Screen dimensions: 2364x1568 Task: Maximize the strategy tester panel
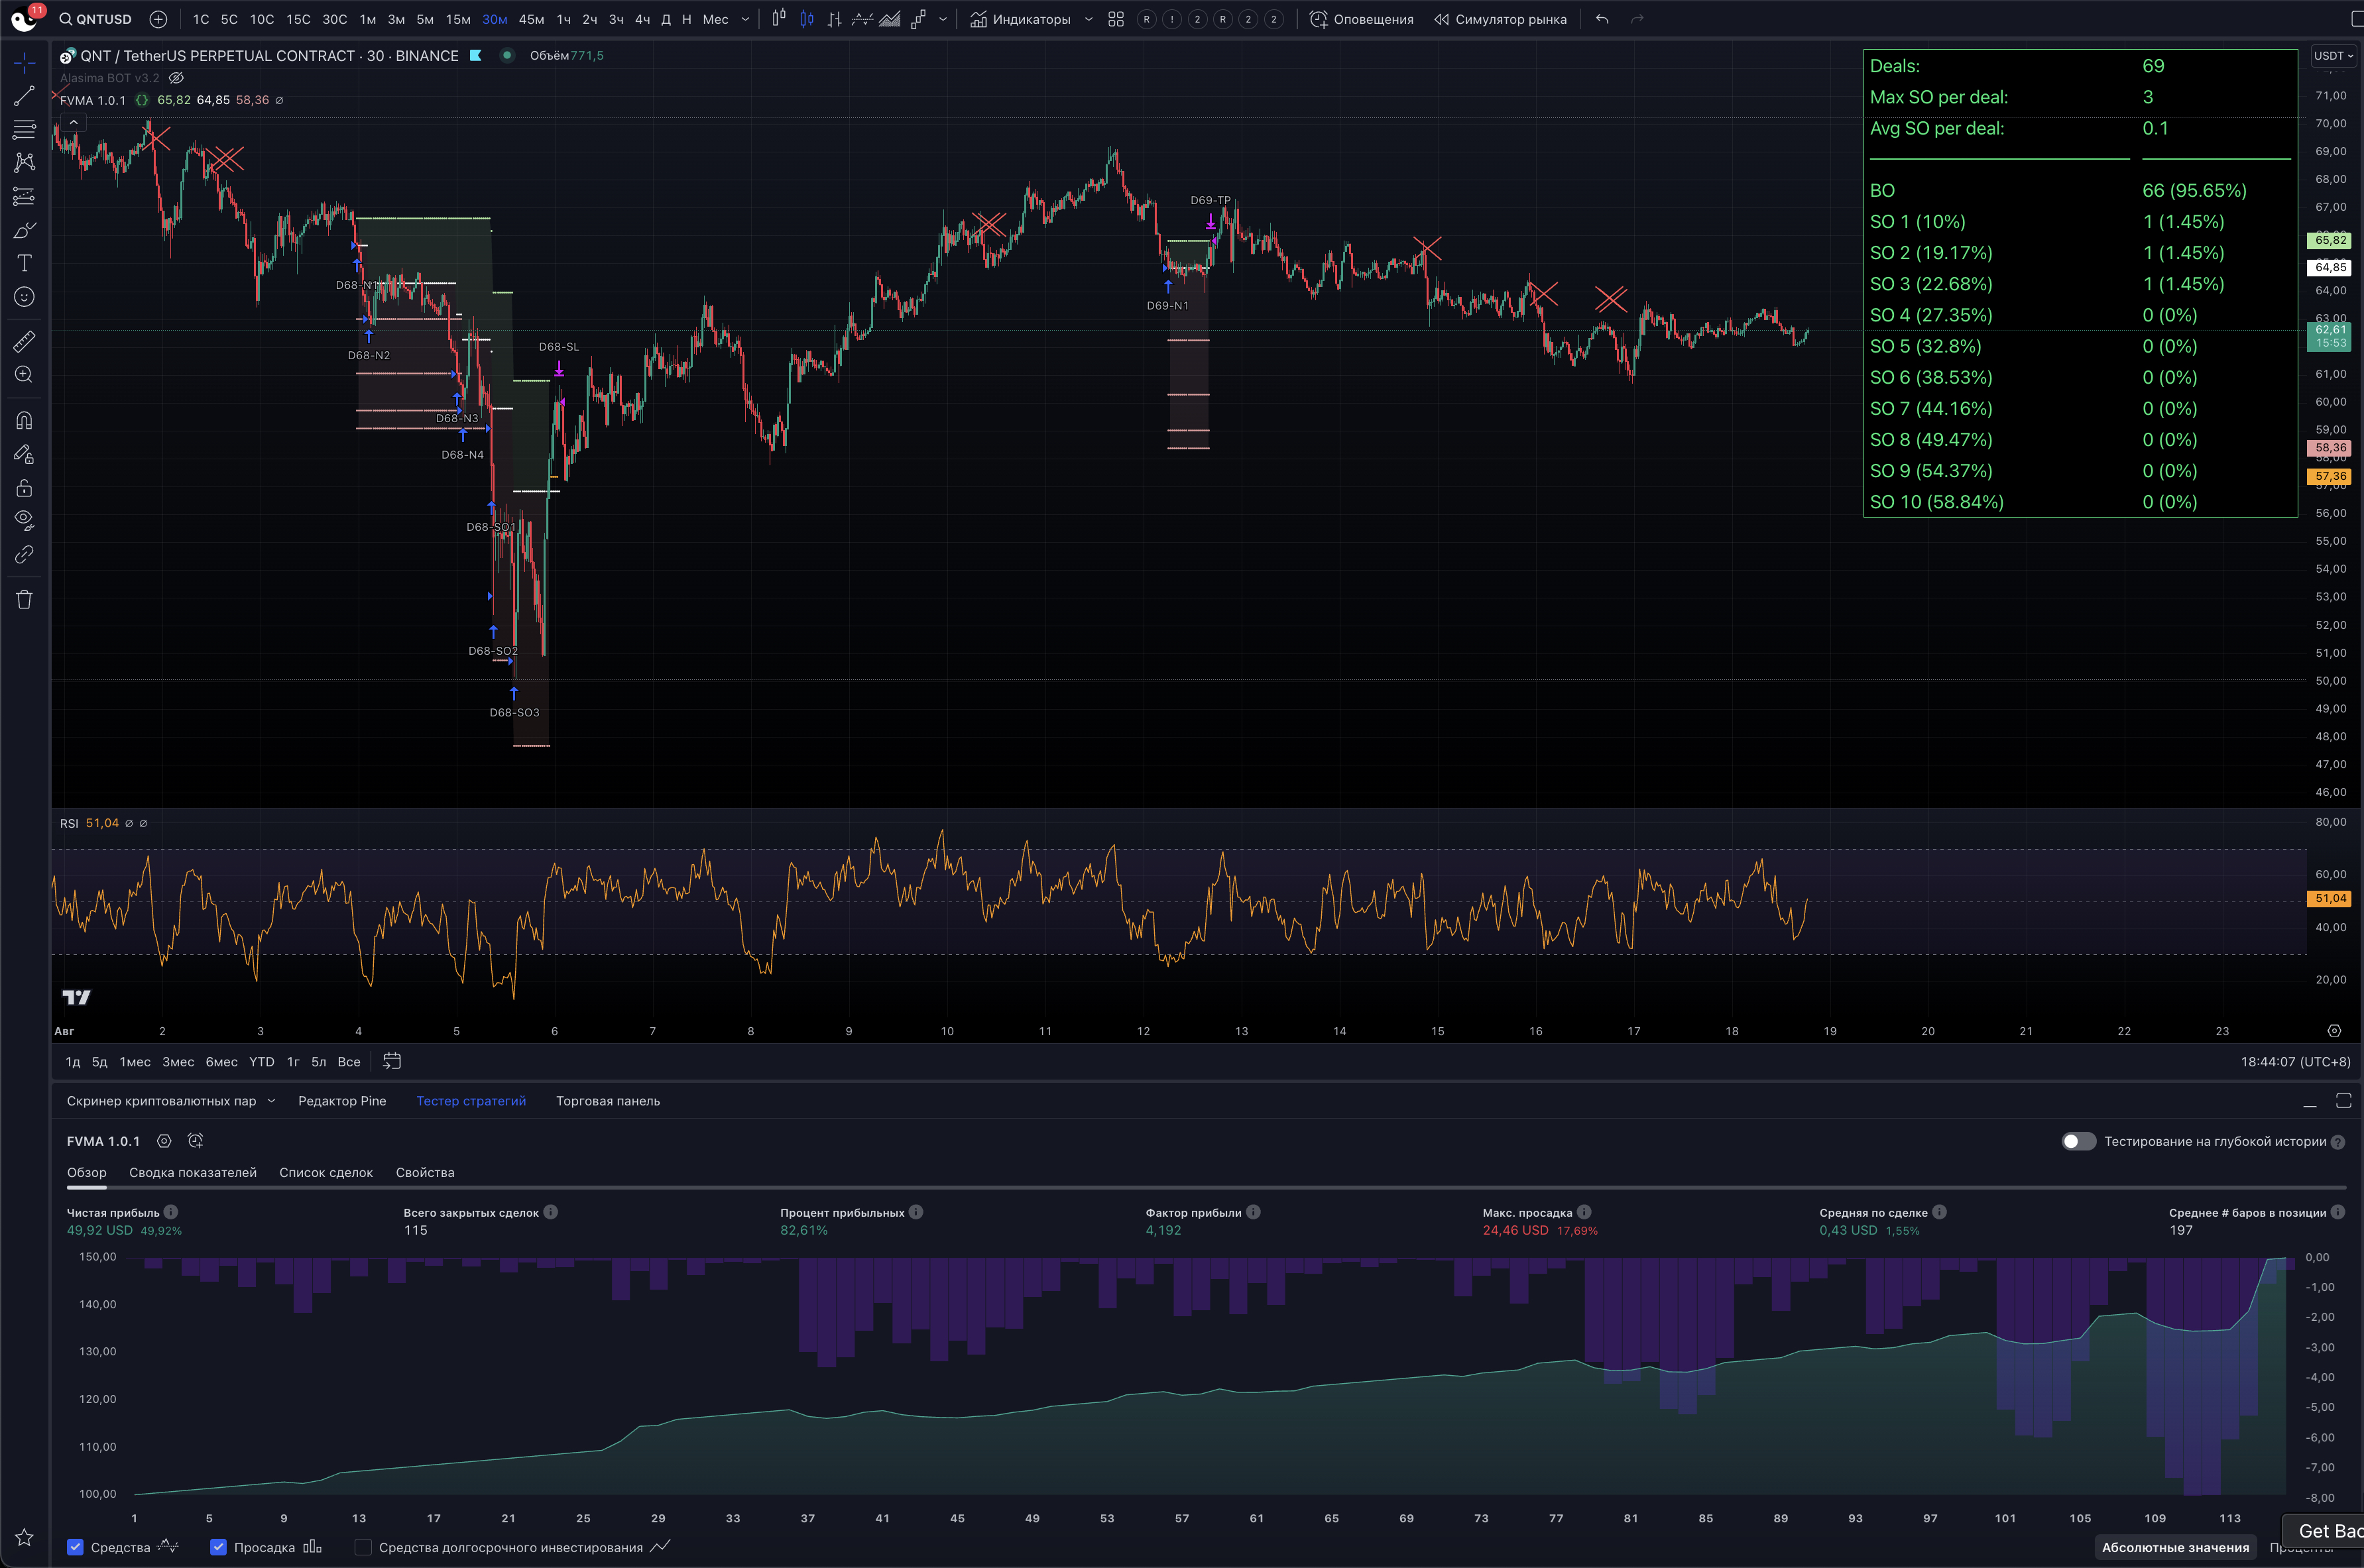(x=2343, y=1101)
